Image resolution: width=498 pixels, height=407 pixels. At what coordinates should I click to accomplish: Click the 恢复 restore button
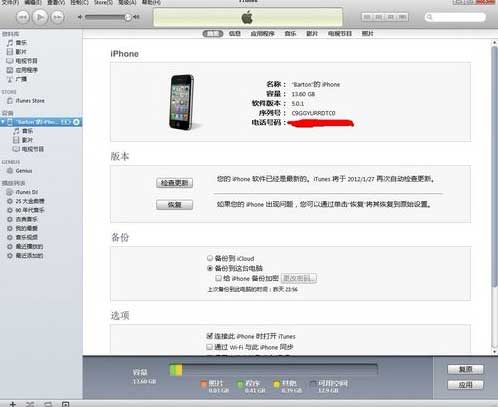(x=174, y=204)
